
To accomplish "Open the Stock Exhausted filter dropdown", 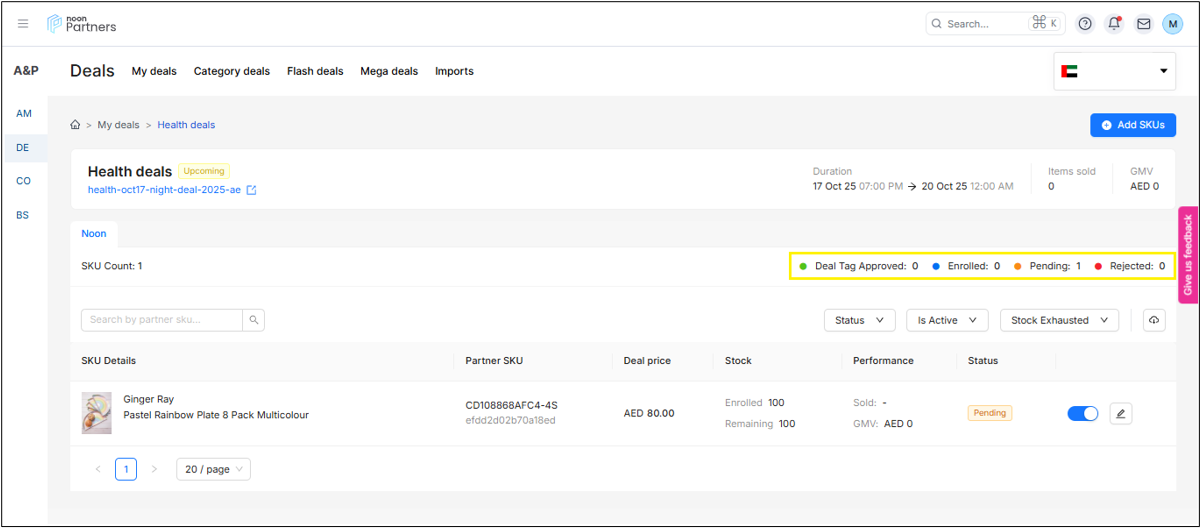I will click(1059, 320).
